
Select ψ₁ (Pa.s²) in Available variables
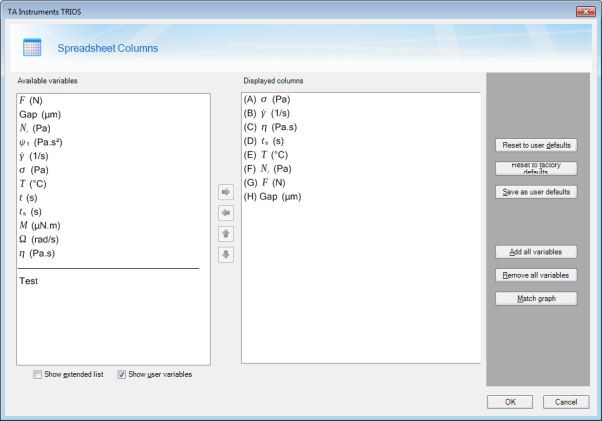(x=41, y=142)
